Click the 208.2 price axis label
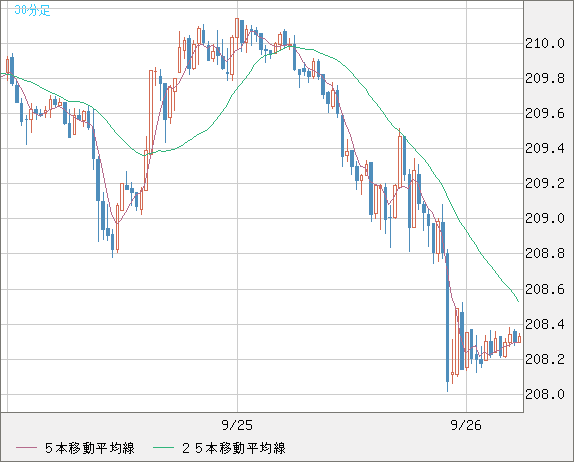This screenshot has height=462, width=574. [545, 359]
